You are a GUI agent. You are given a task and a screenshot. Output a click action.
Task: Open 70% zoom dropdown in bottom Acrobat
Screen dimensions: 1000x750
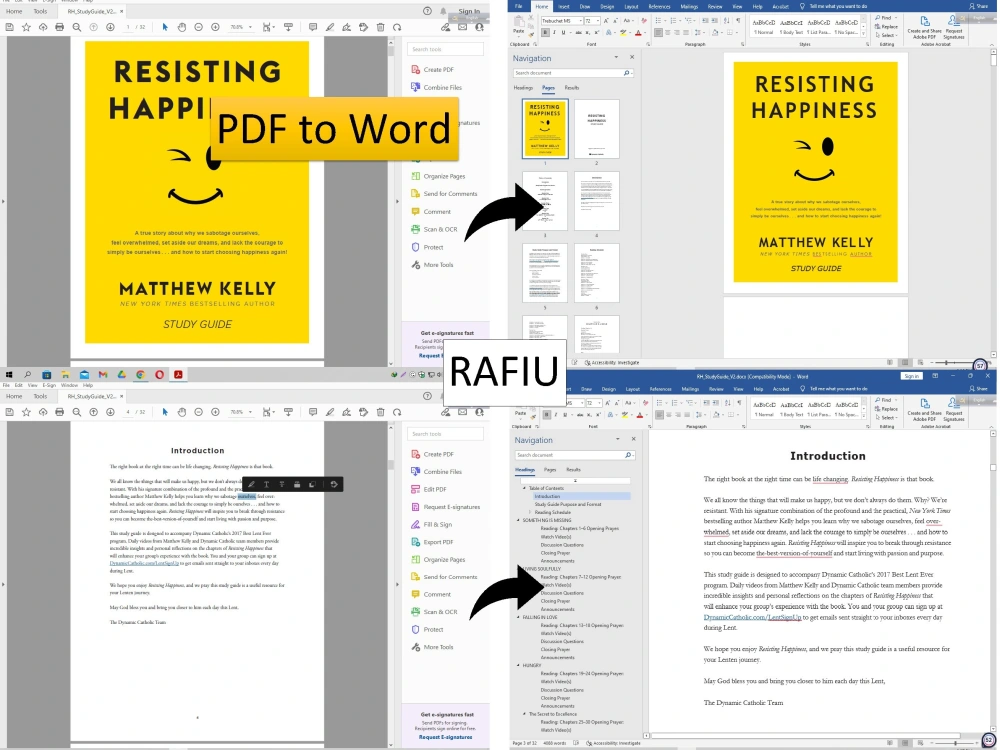tap(250, 412)
